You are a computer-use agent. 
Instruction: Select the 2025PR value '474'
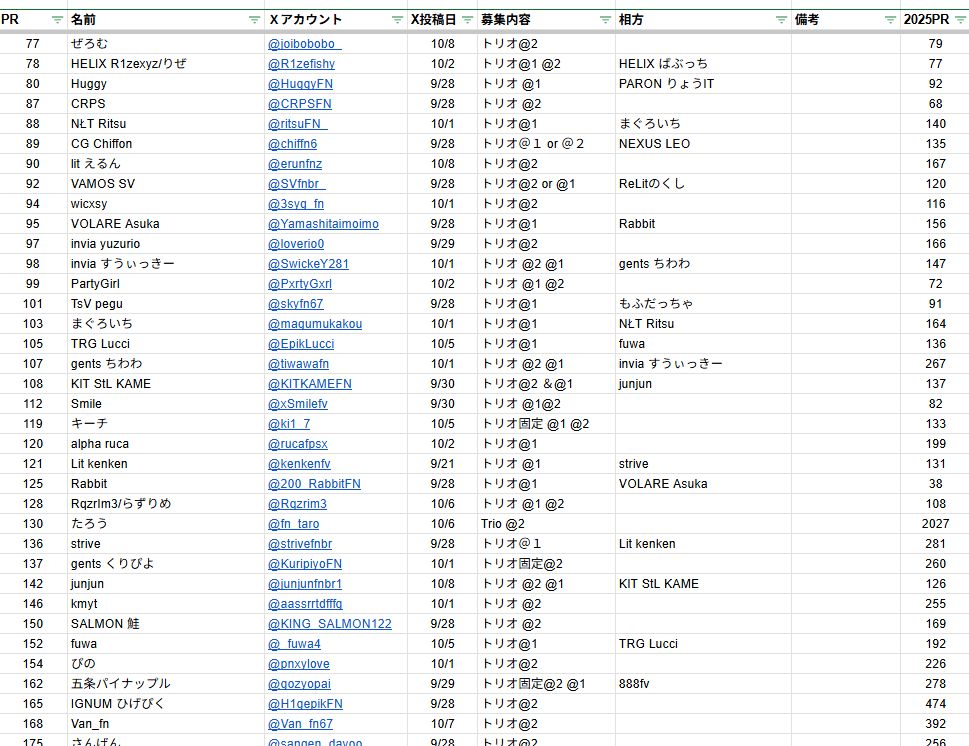click(x=935, y=704)
